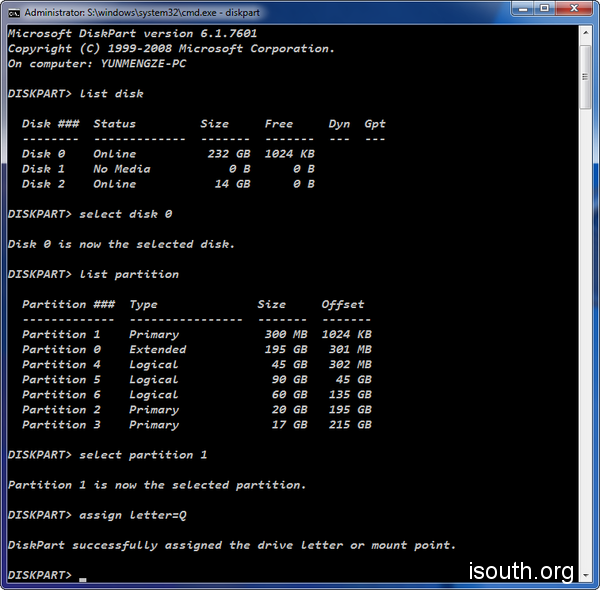Viewport: 600px width, 590px height.
Task: Click the Partition 0 Extended row
Action: [196, 349]
